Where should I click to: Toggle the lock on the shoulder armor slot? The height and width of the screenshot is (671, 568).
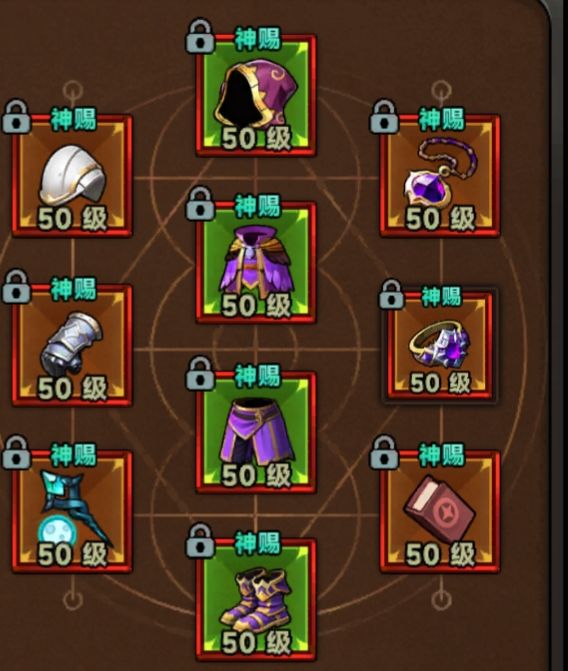tap(16, 117)
